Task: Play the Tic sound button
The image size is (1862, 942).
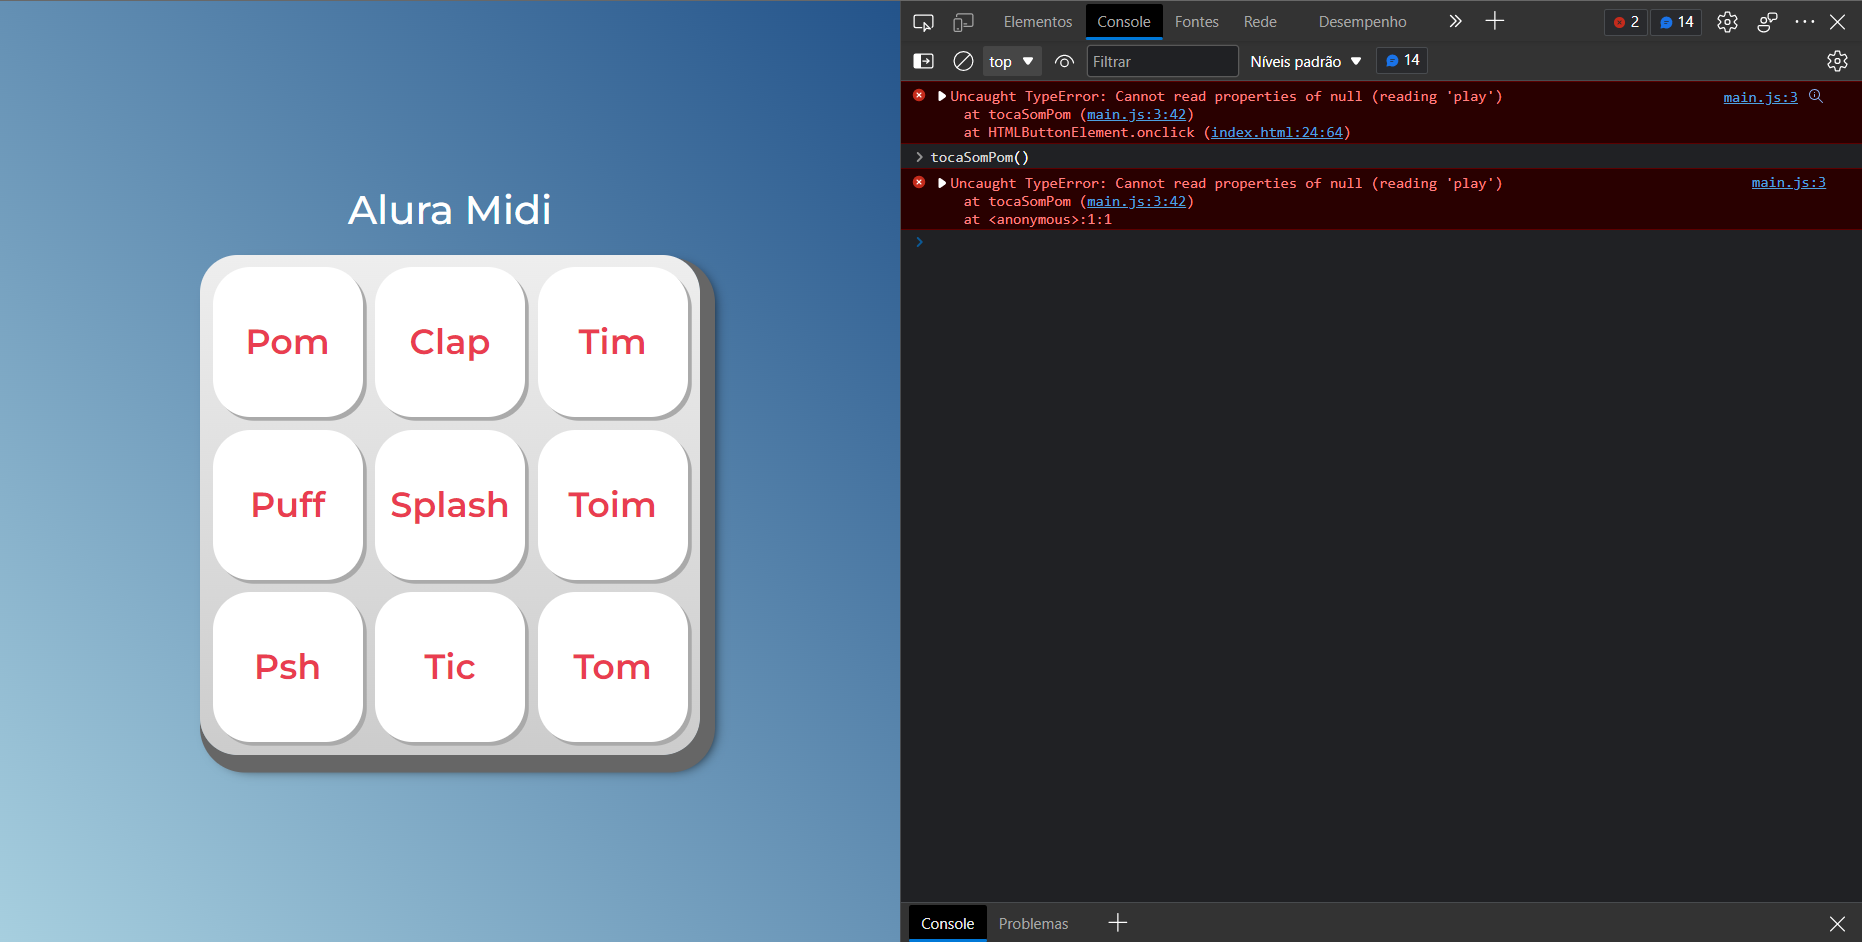Action: pyautogui.click(x=450, y=667)
